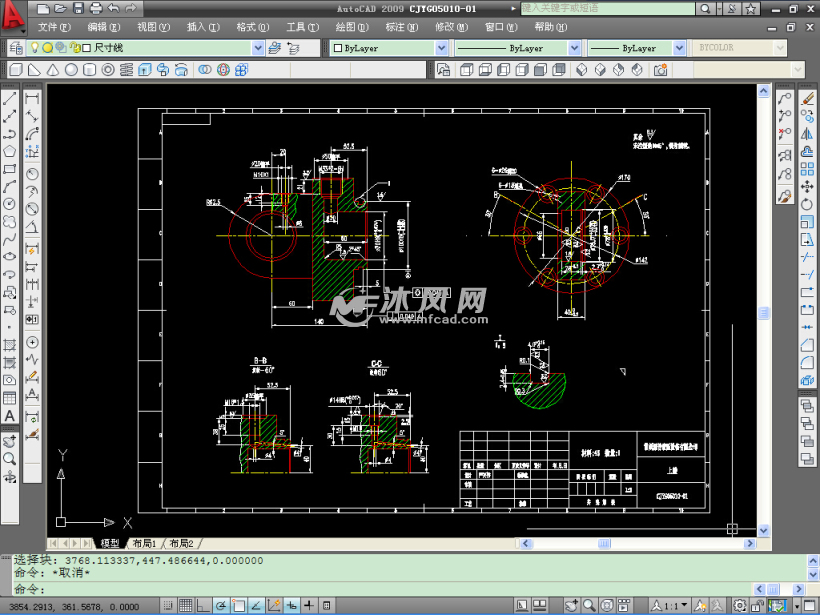Screen dimensions: 820x615
Task: Click the command line input area
Action: pyautogui.click(x=382, y=589)
